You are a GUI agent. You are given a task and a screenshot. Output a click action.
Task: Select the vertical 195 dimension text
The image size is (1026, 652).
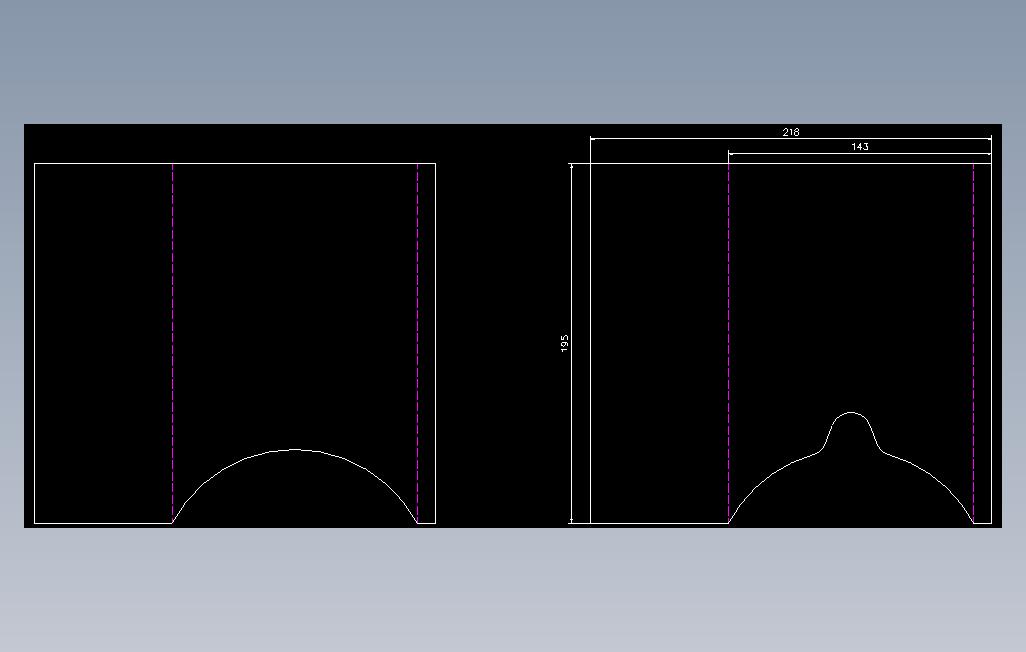click(565, 344)
